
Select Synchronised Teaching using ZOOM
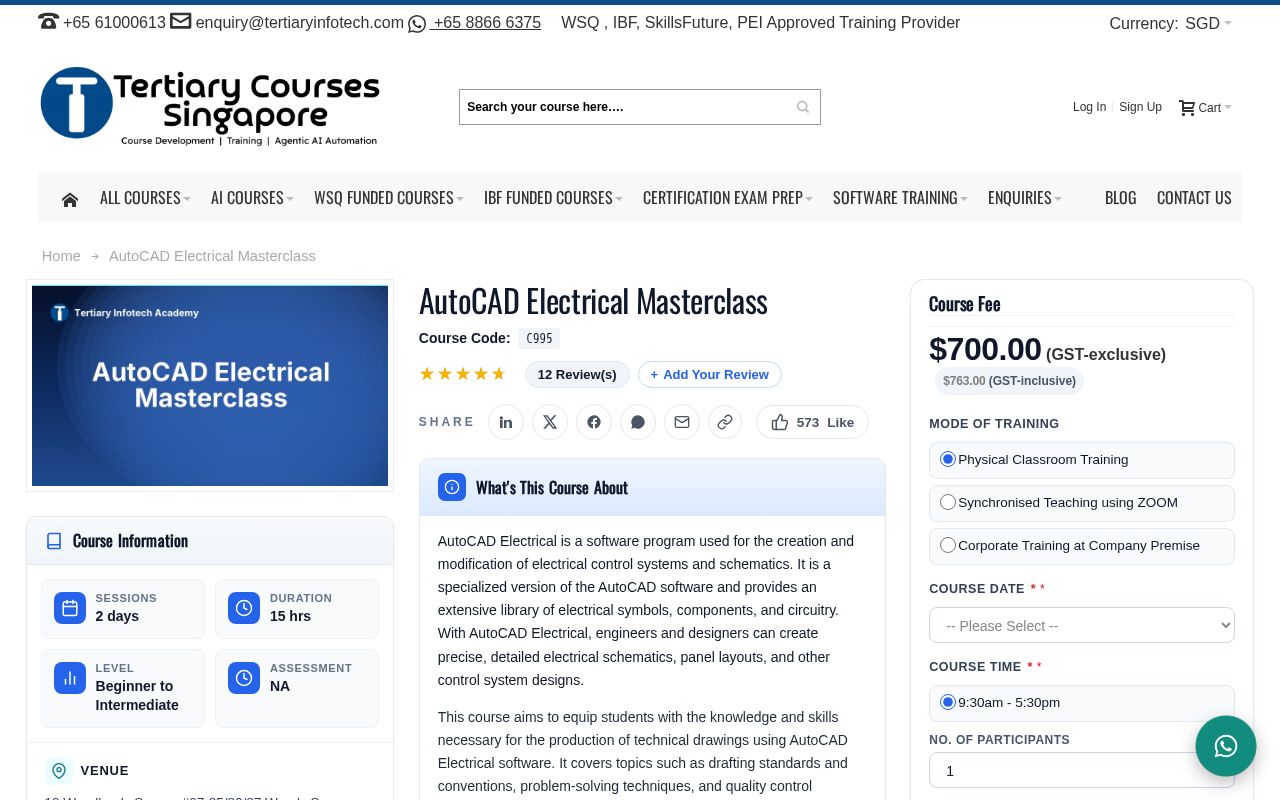(948, 502)
